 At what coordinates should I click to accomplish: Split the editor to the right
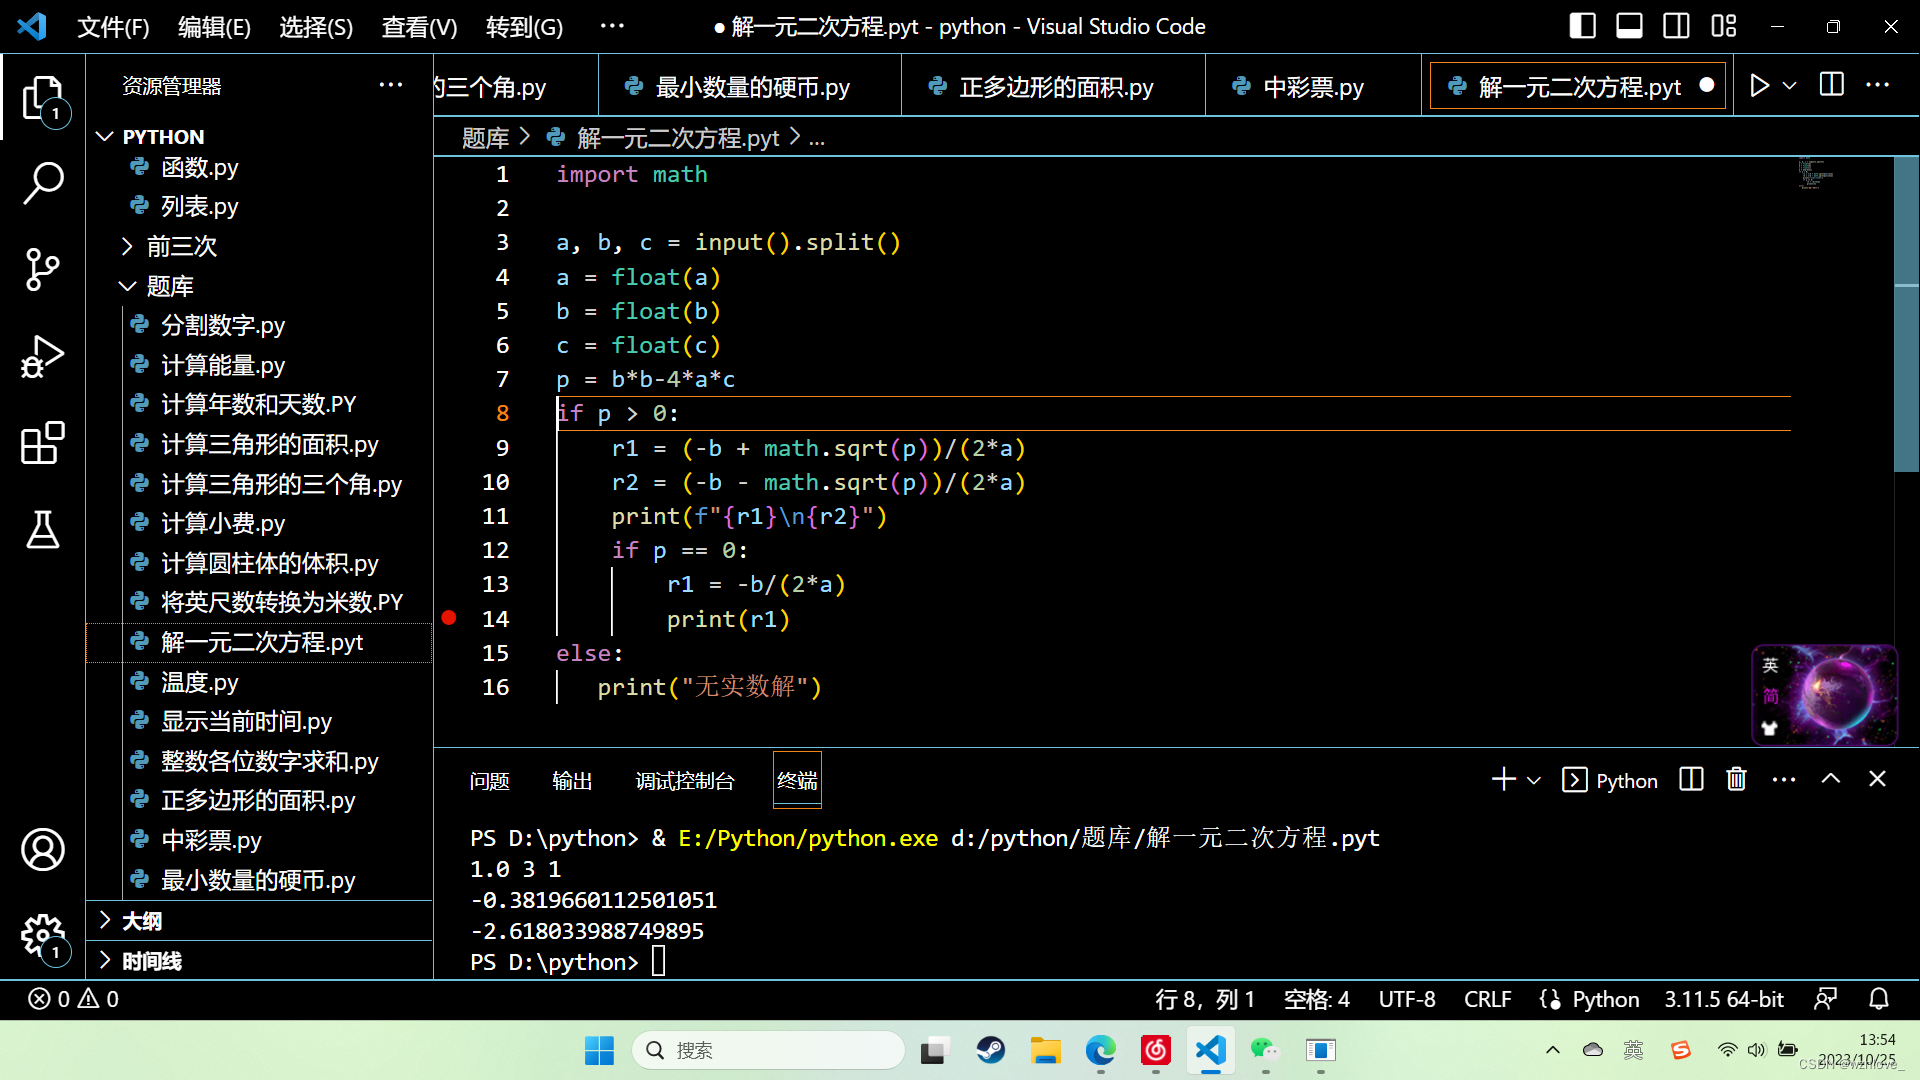[1832, 86]
